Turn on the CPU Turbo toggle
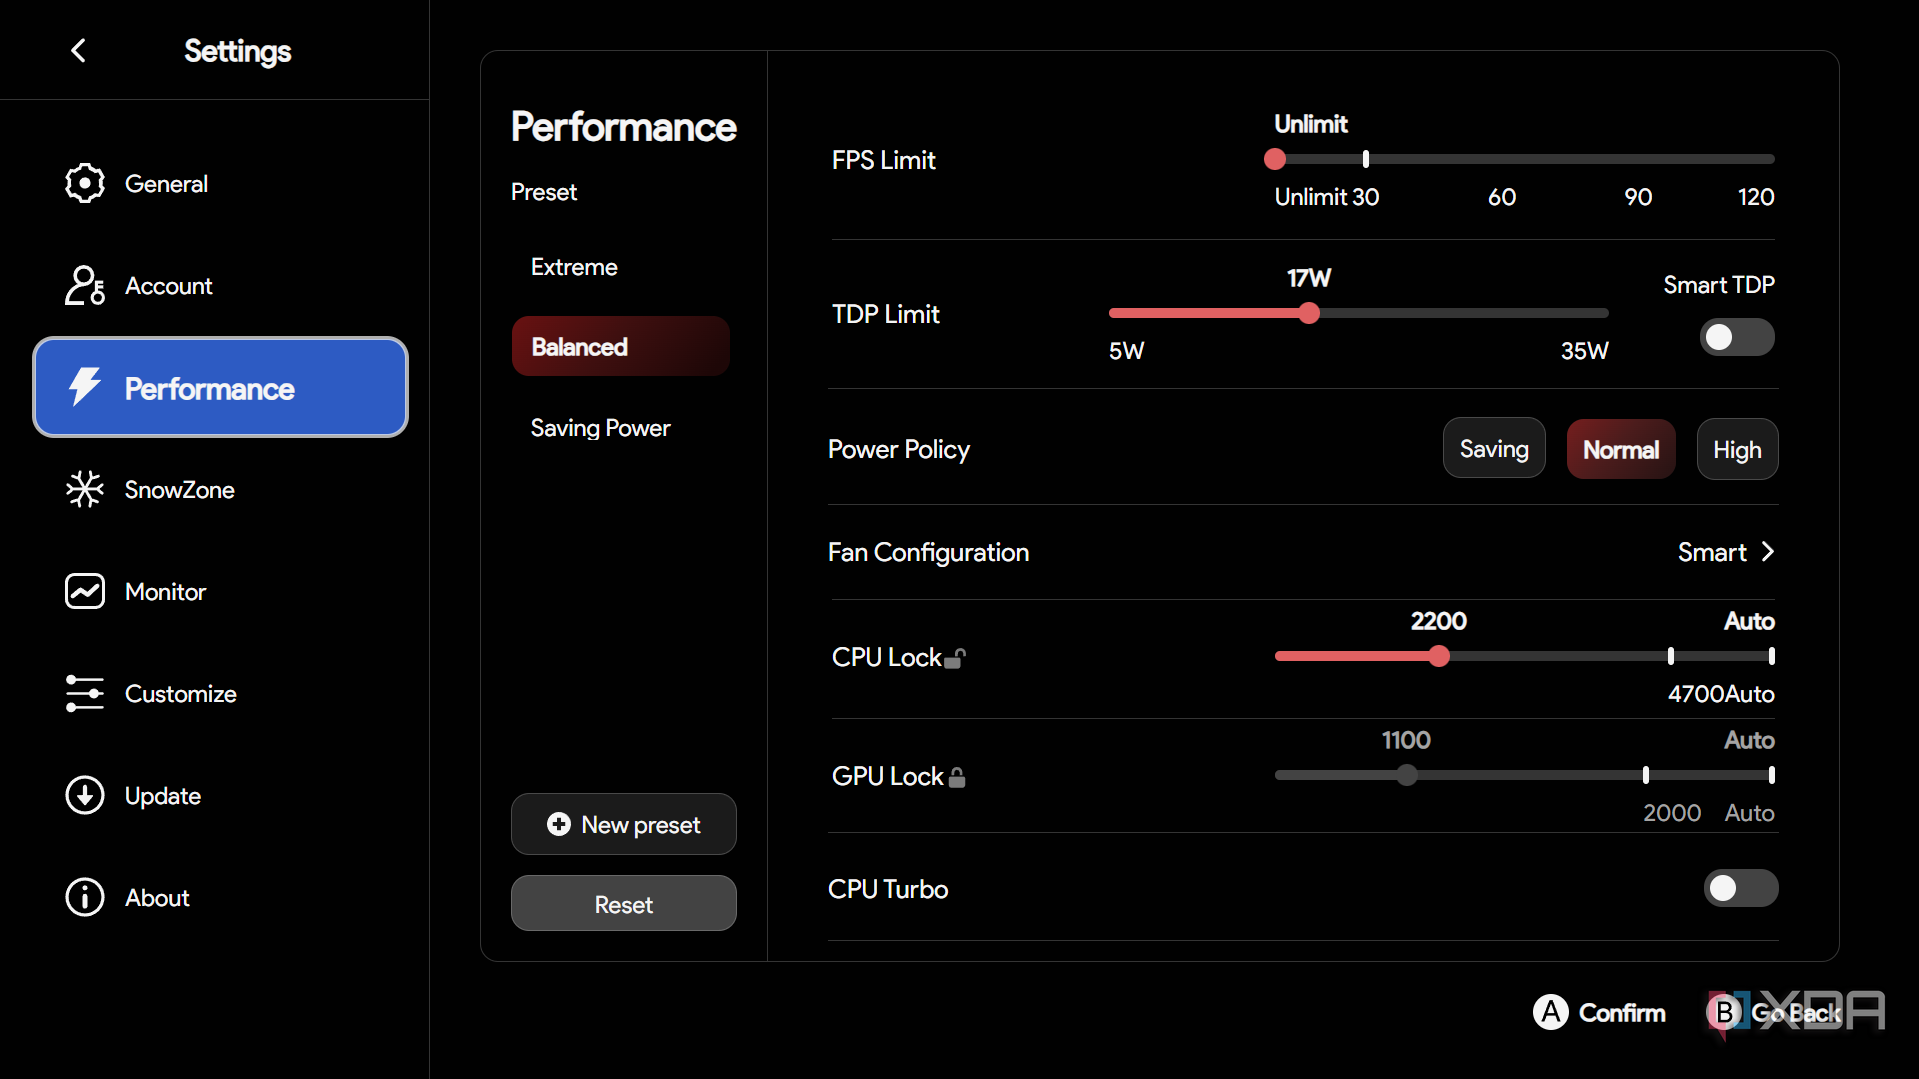Viewport: 1919px width, 1079px height. click(x=1741, y=888)
